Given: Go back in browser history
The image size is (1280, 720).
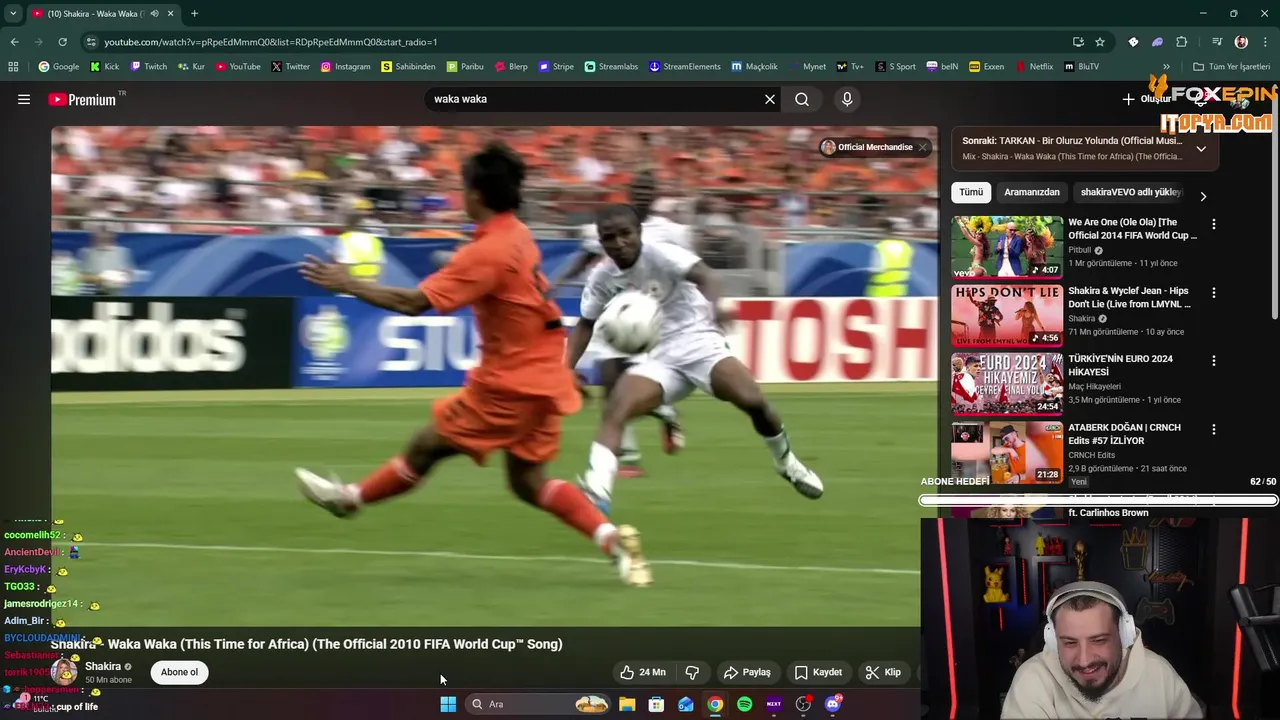Looking at the screenshot, I should click(14, 42).
